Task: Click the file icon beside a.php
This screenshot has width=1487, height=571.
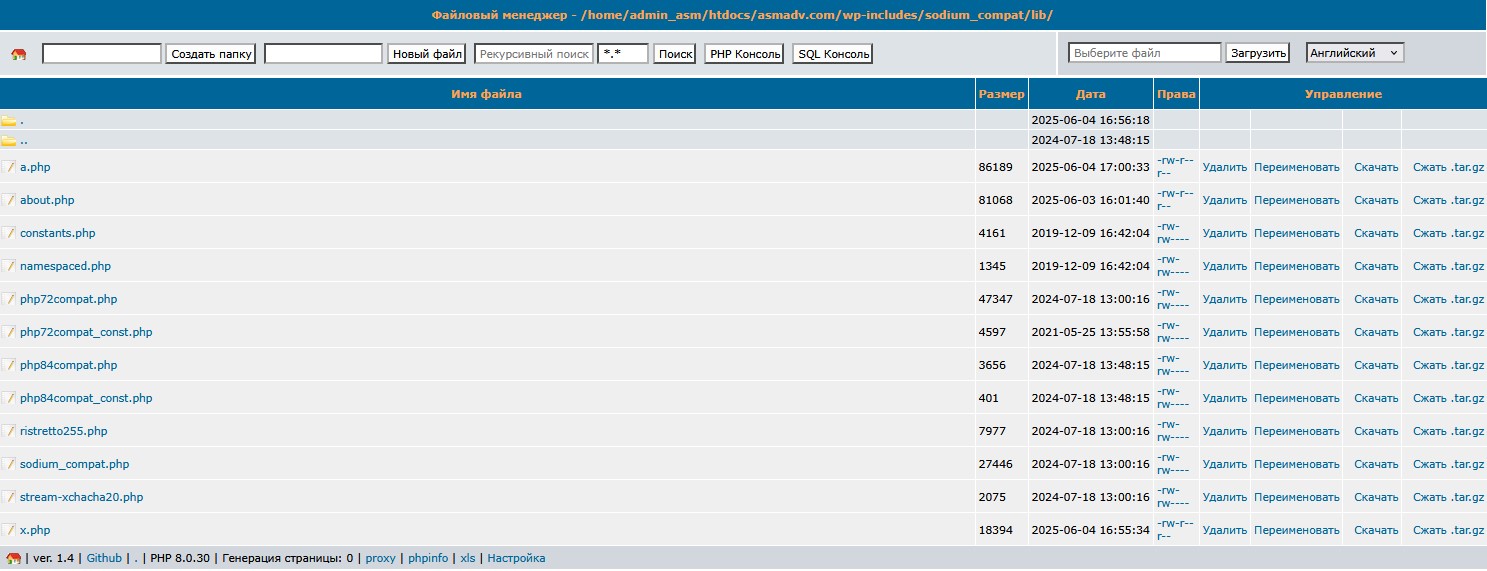Action: 9,167
